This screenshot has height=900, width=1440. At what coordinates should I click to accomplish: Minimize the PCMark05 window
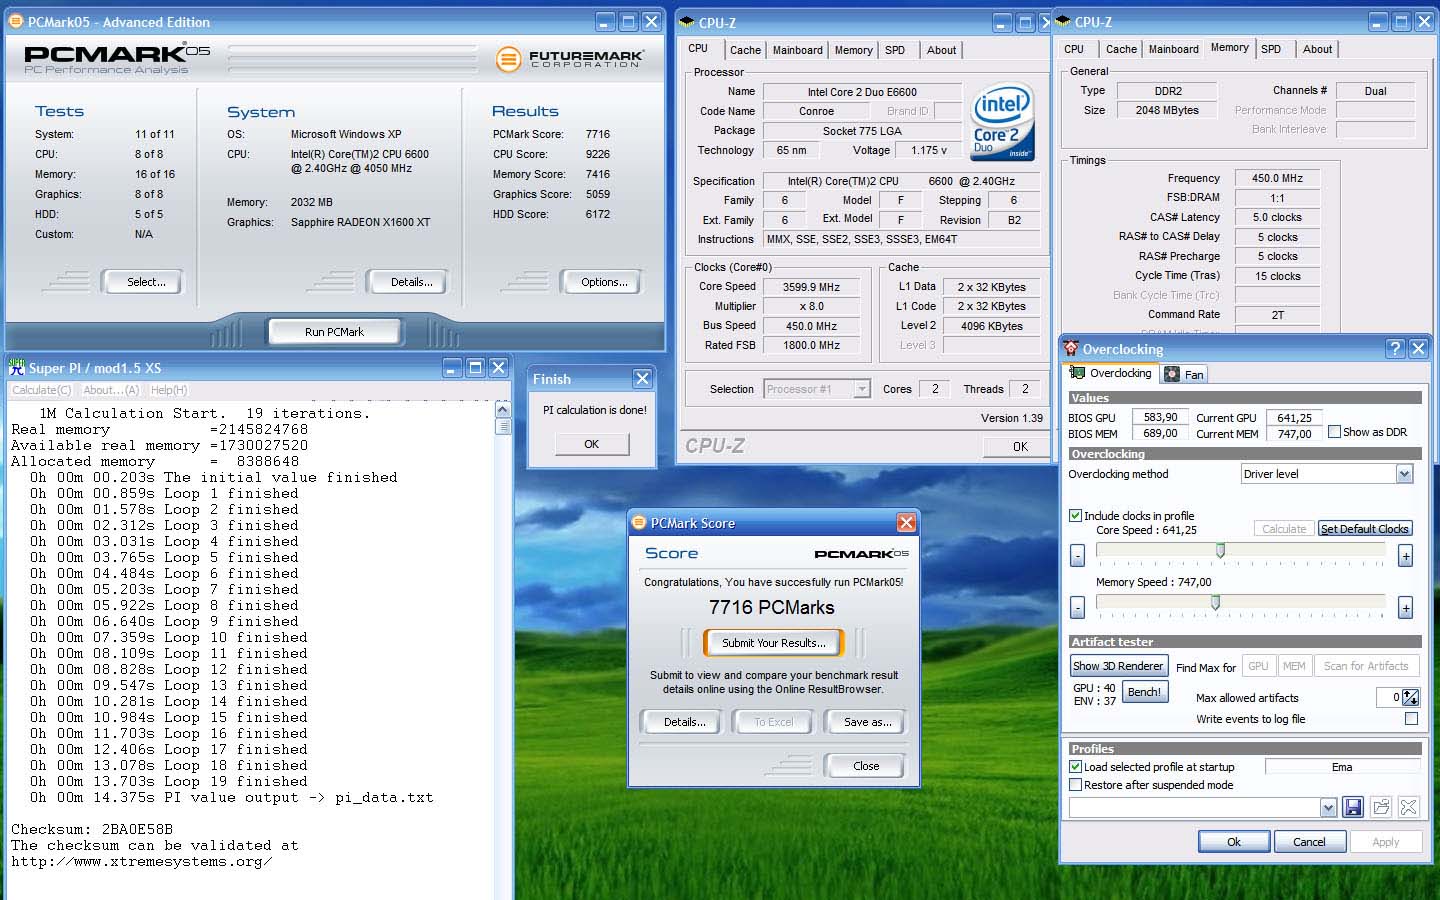pos(605,21)
